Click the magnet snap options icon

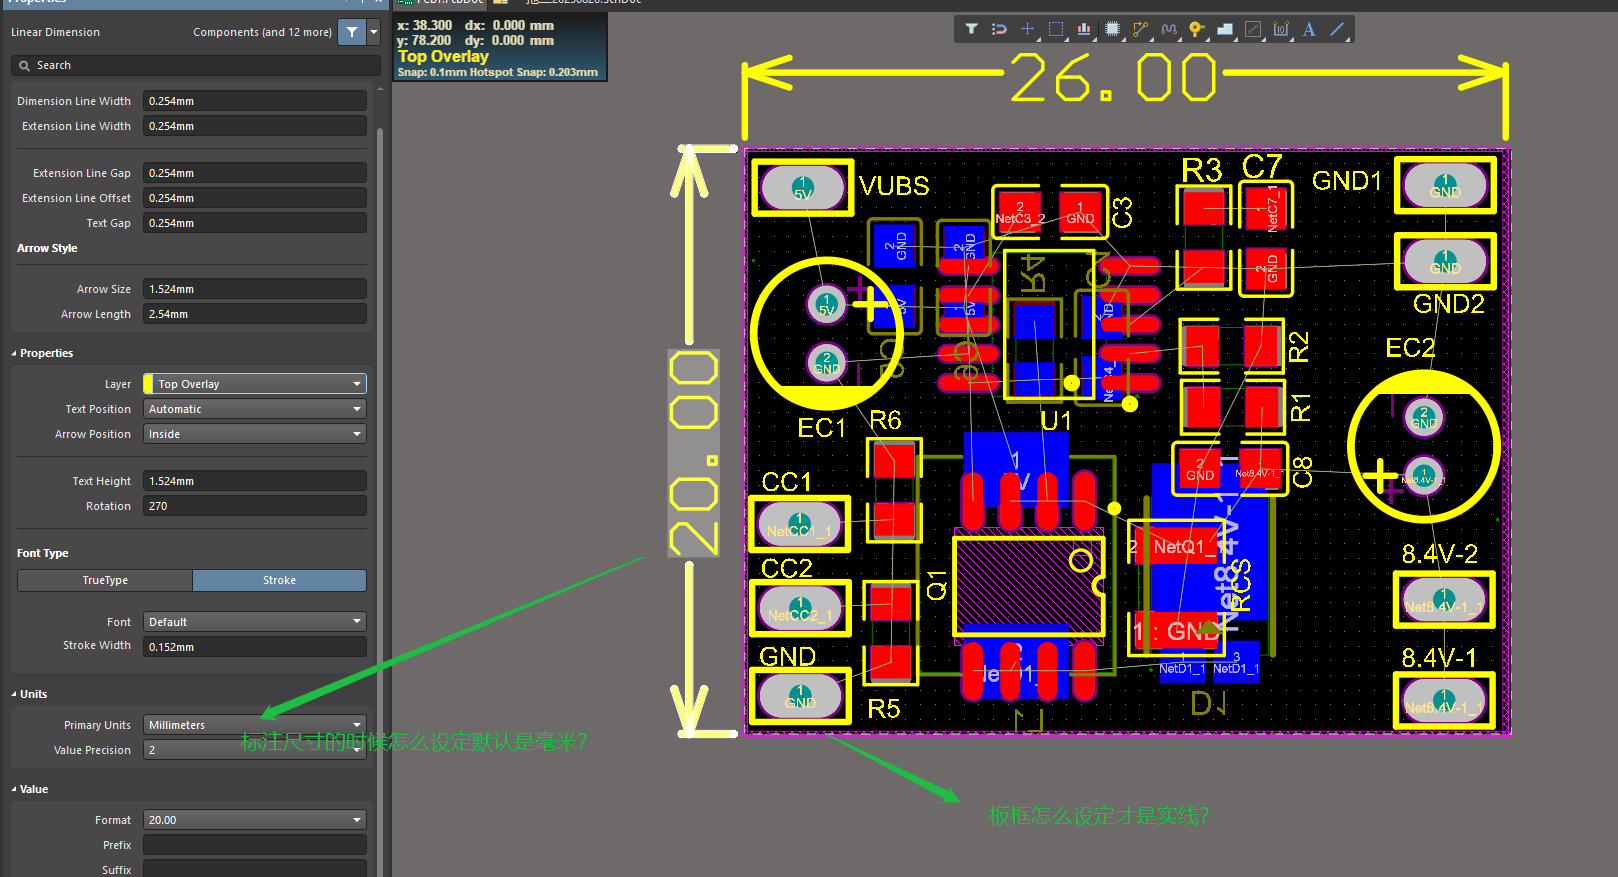point(998,29)
